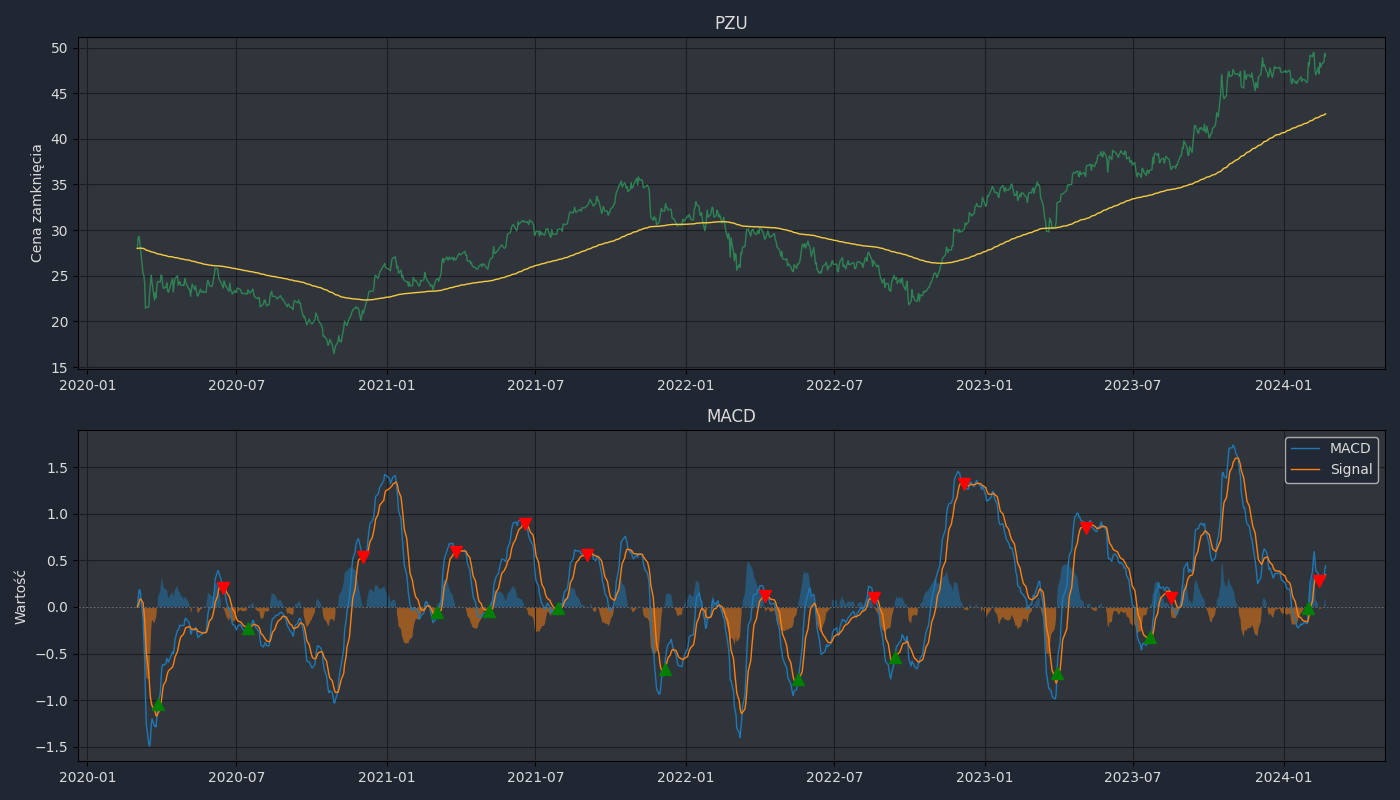Click the first green buy marker near −1.0

point(158,706)
